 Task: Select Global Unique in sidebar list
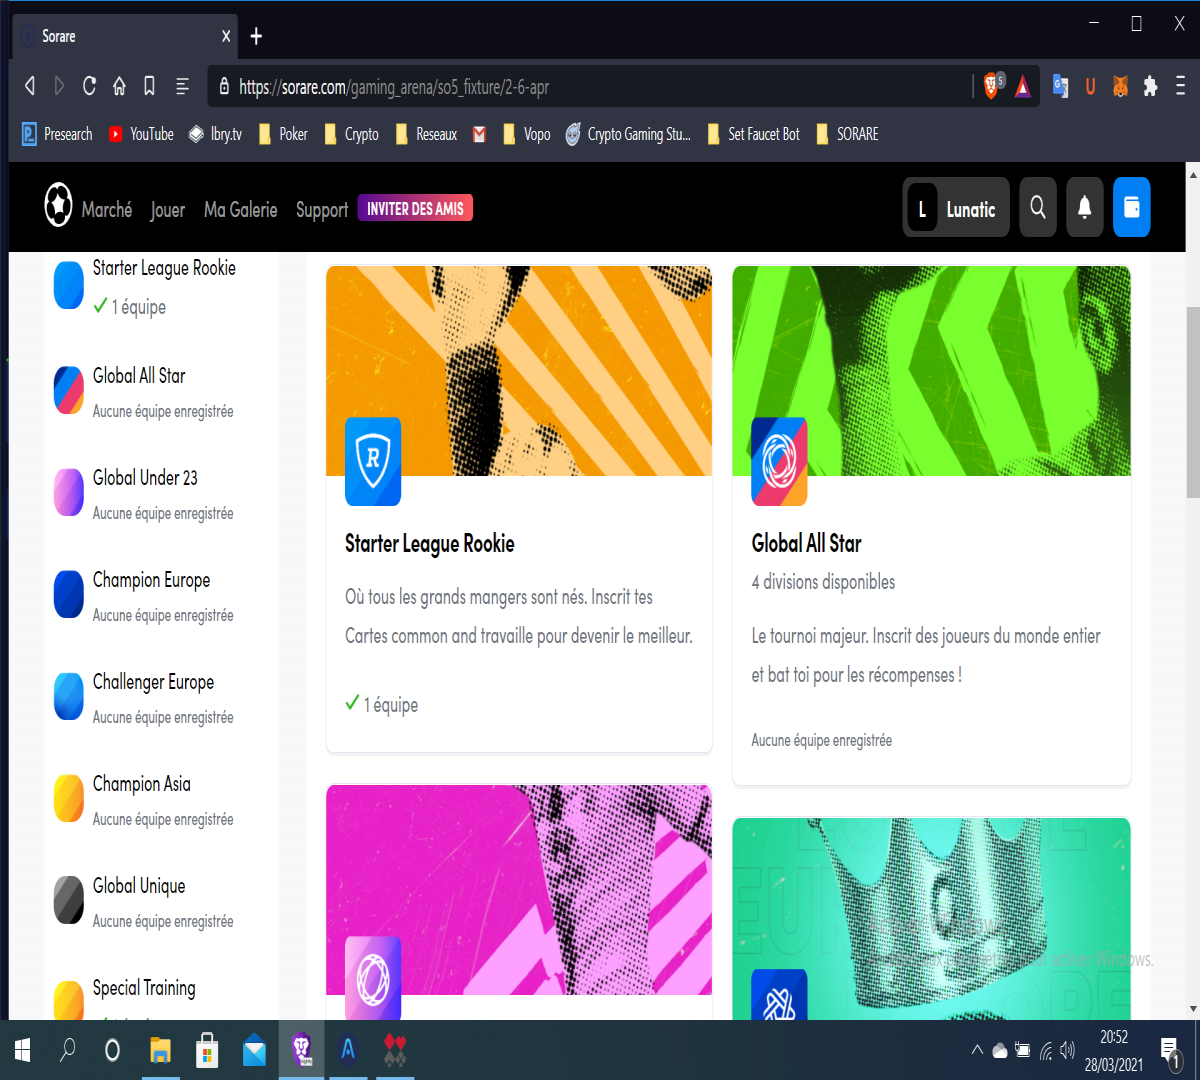139,886
